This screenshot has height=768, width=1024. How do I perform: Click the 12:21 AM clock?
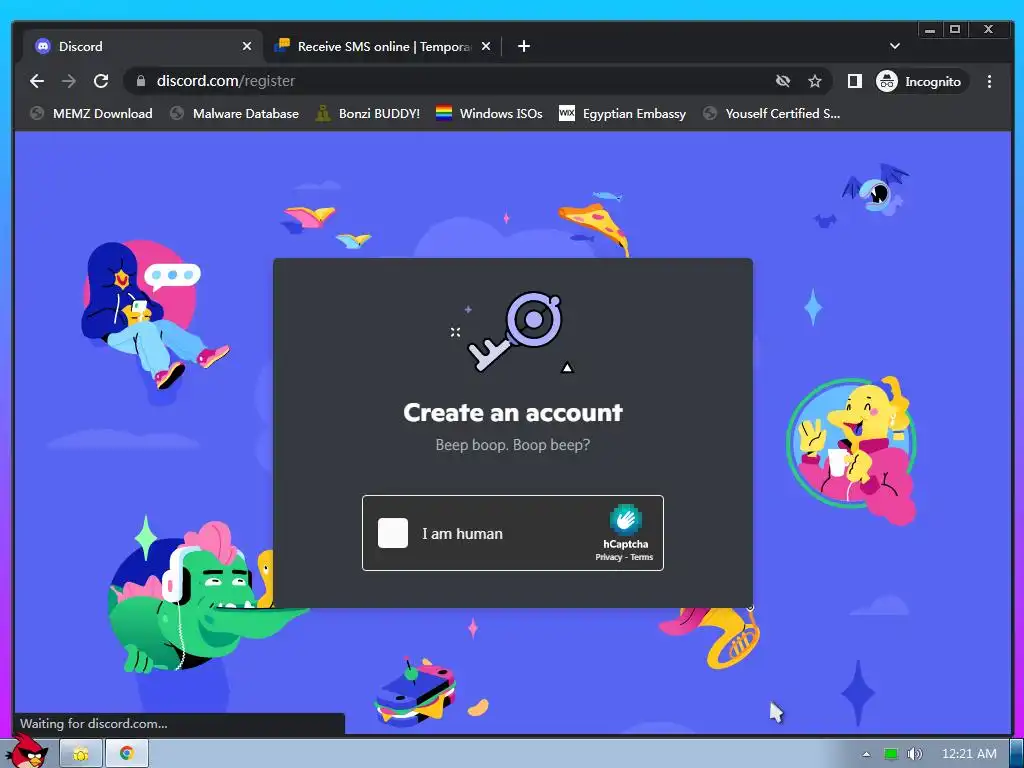click(x=968, y=754)
